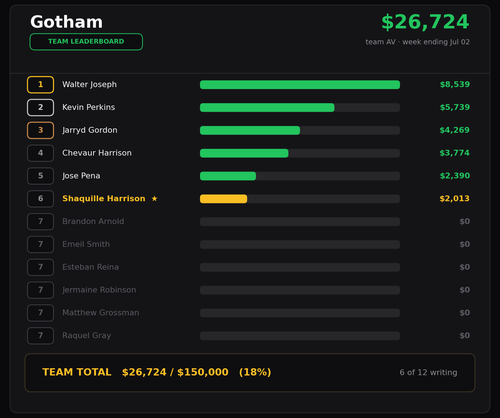Click rank 7 badge next to Jermaine Robinson
Image resolution: width=500 pixels, height=418 pixels.
pyautogui.click(x=40, y=290)
